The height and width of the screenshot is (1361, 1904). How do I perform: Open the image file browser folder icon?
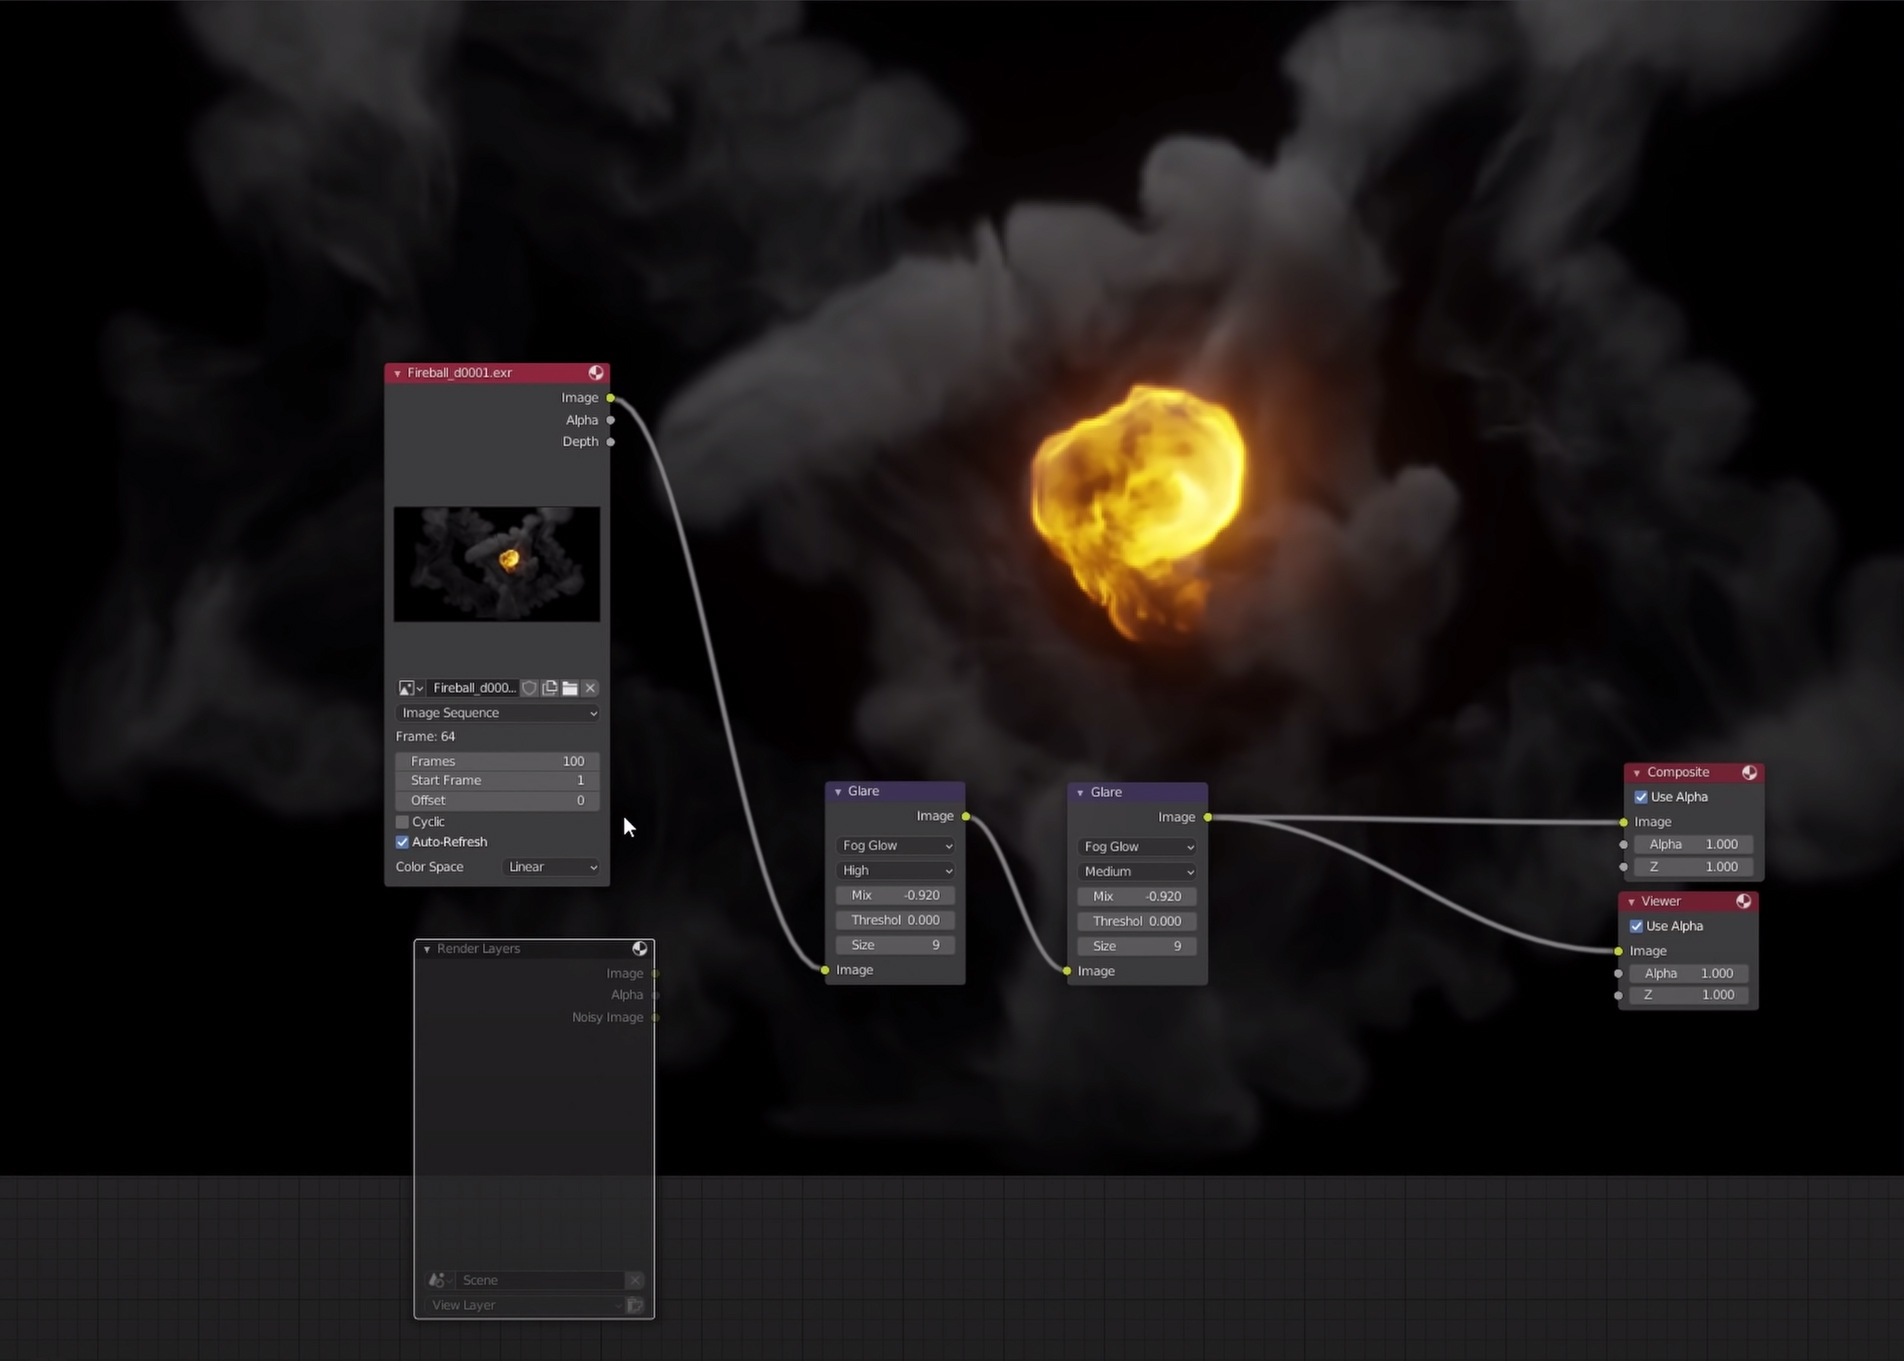[x=570, y=688]
